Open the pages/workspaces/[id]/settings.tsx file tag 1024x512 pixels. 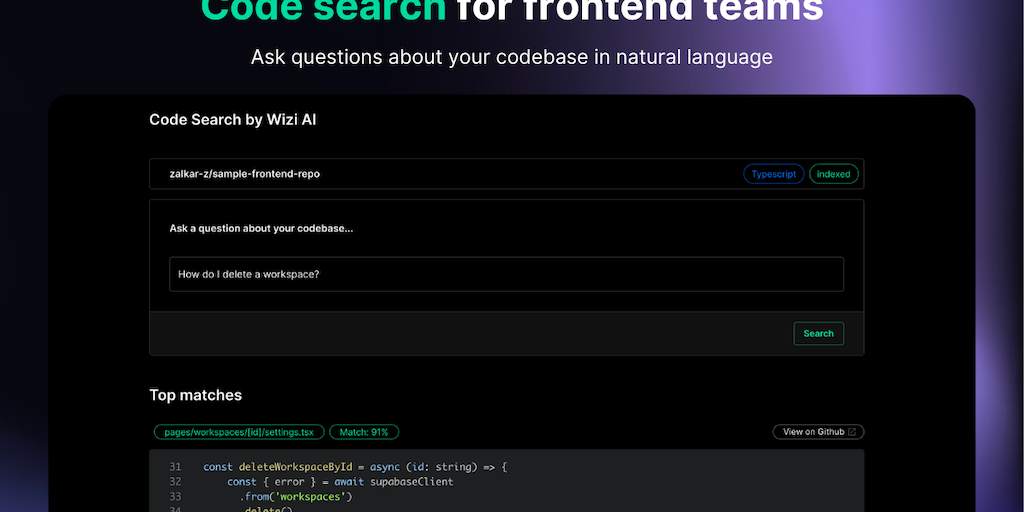239,432
